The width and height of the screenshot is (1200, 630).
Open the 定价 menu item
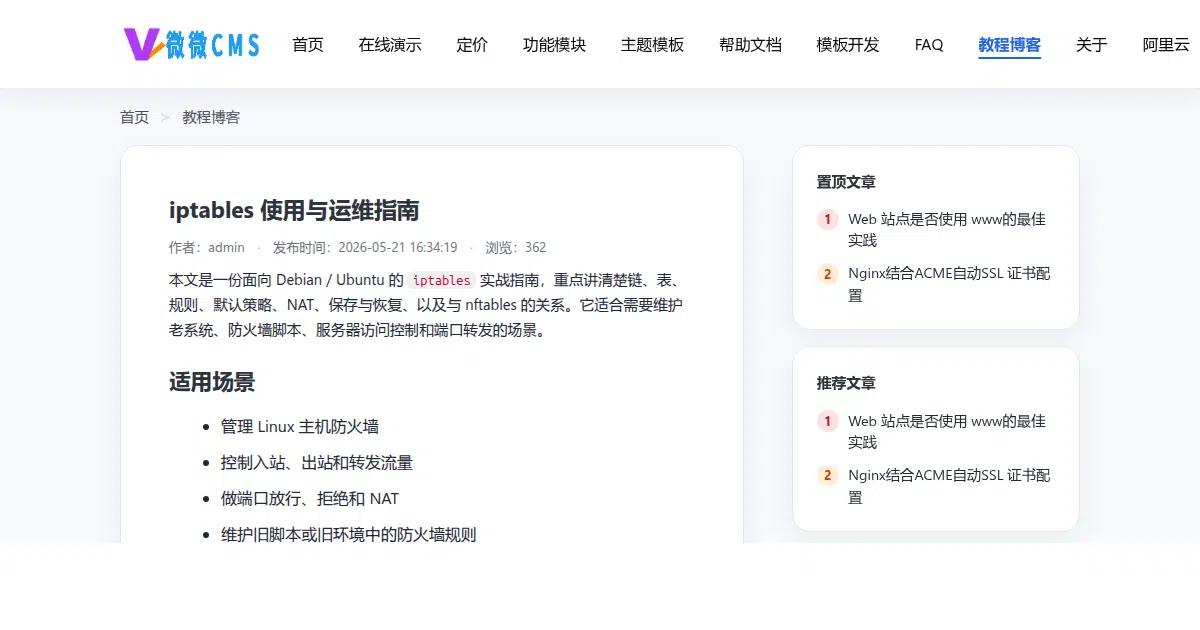point(472,45)
